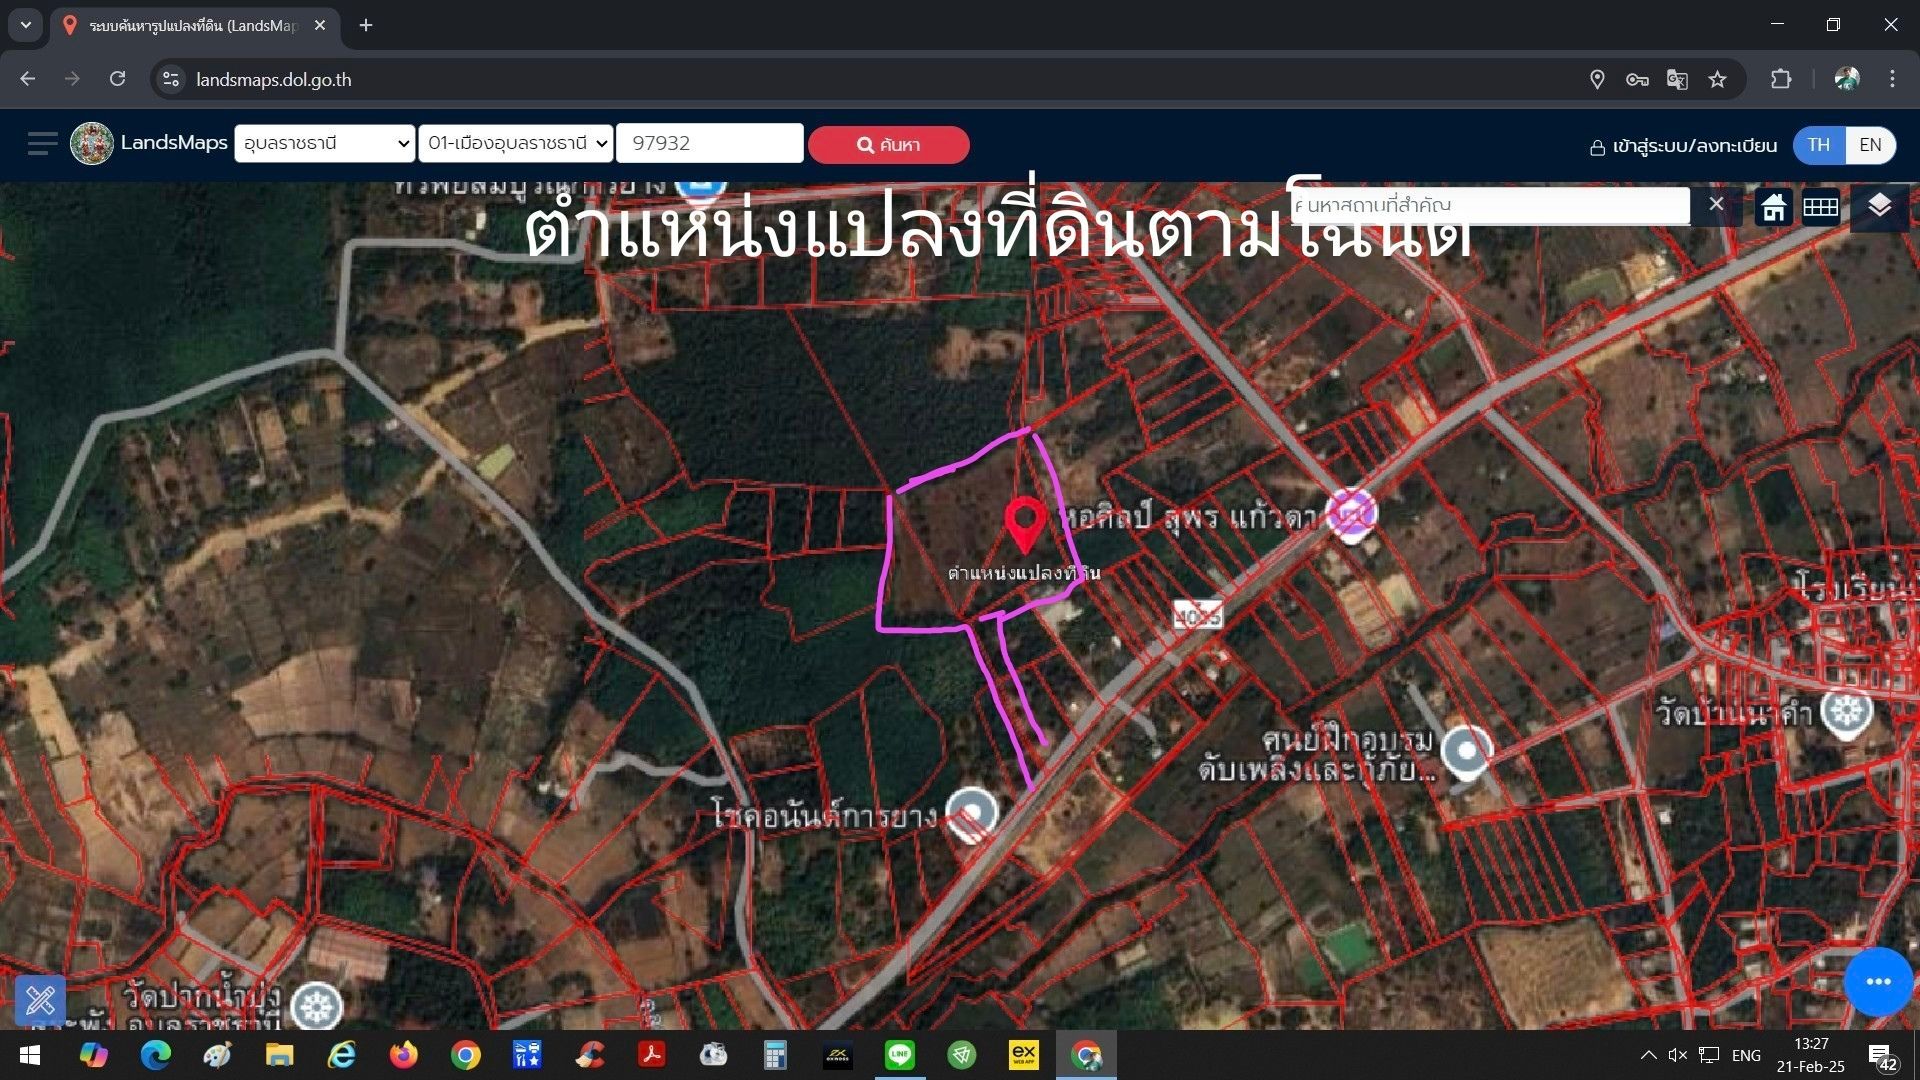
Task: Open LINE app from taskbar
Action: (x=900, y=1055)
